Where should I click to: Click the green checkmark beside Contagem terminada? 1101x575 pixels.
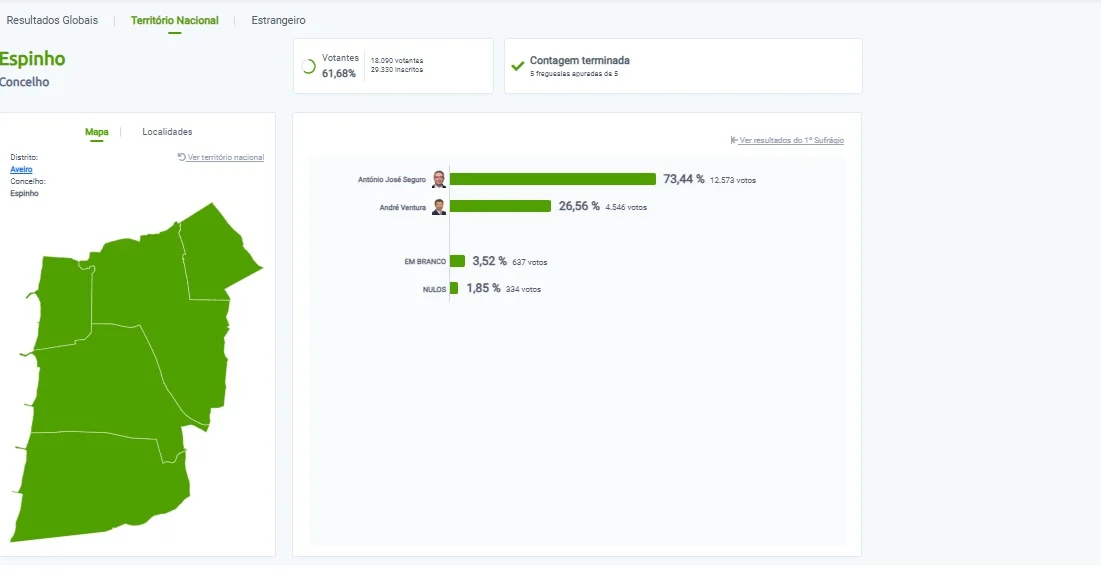(517, 66)
